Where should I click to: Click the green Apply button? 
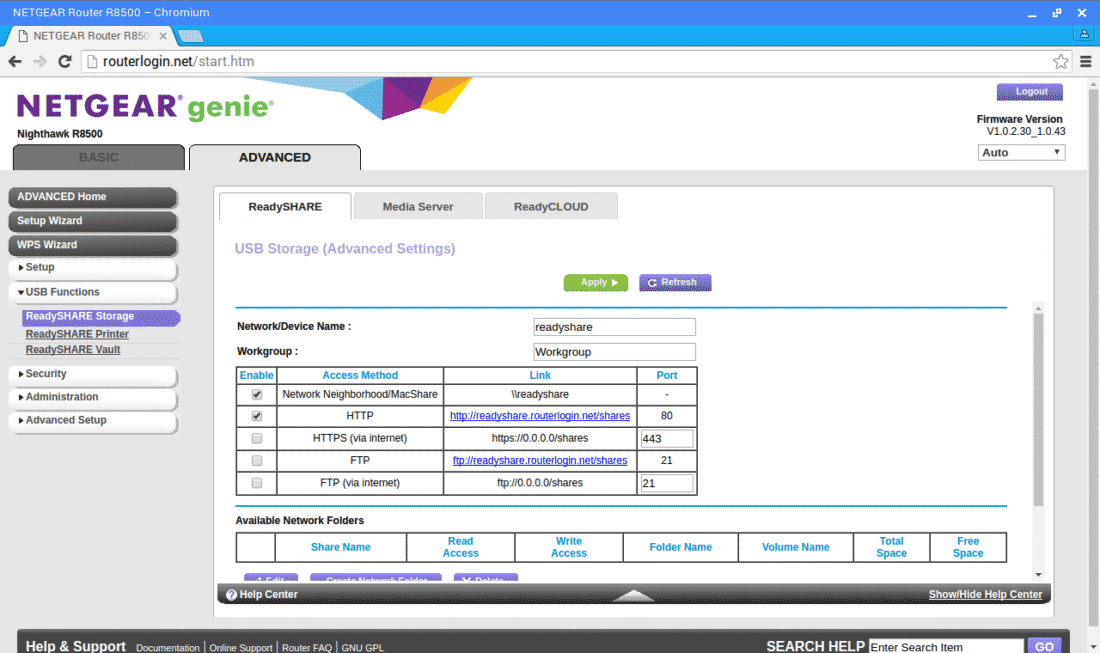(596, 283)
